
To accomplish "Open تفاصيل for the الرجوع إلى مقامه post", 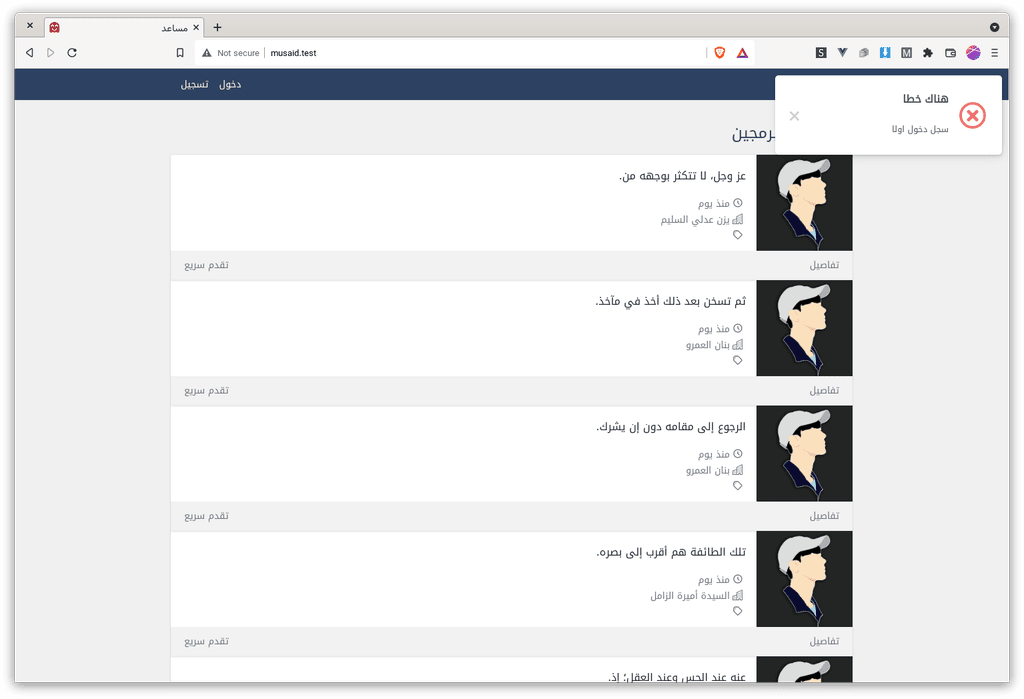I will click(824, 515).
